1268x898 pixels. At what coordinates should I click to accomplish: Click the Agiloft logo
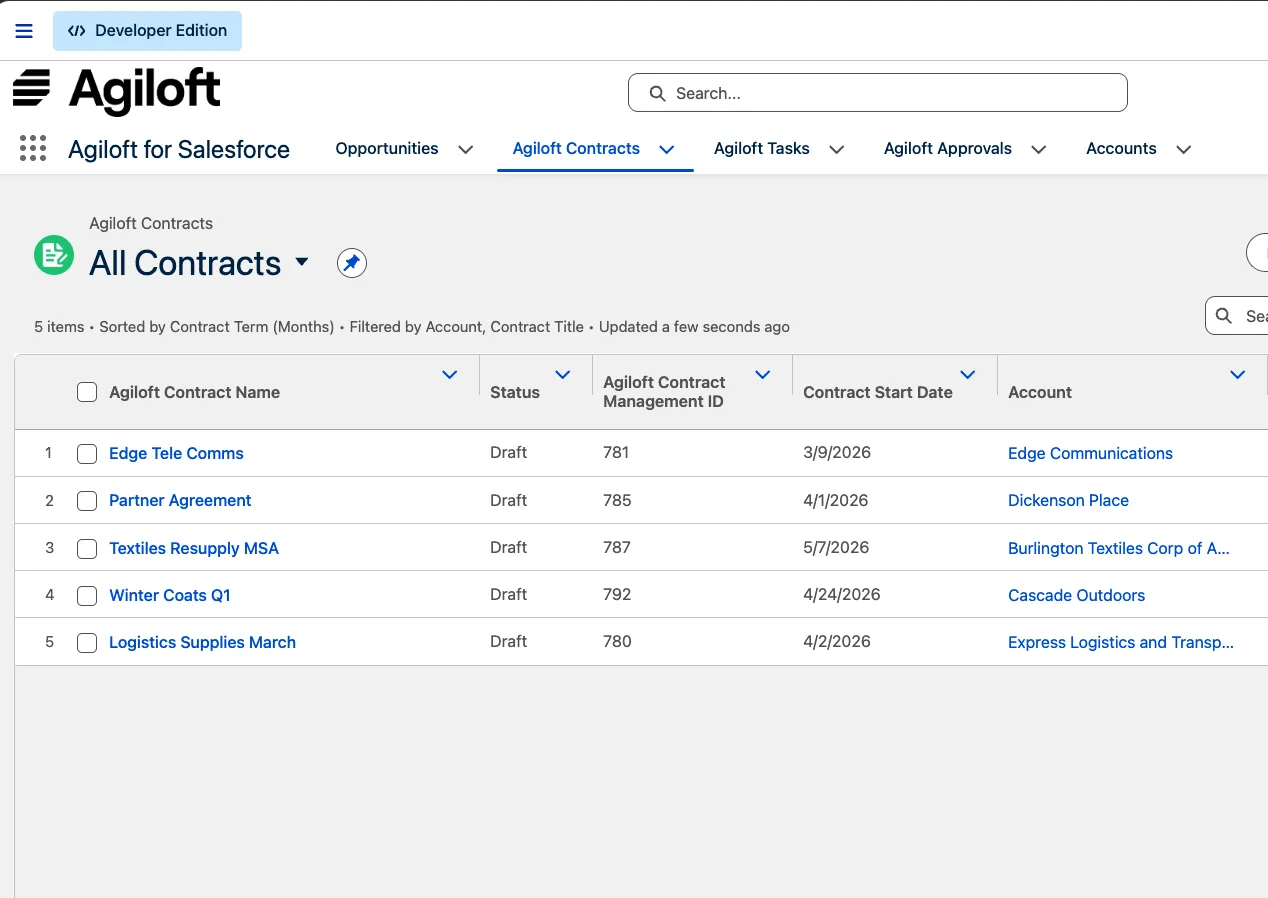tap(117, 91)
